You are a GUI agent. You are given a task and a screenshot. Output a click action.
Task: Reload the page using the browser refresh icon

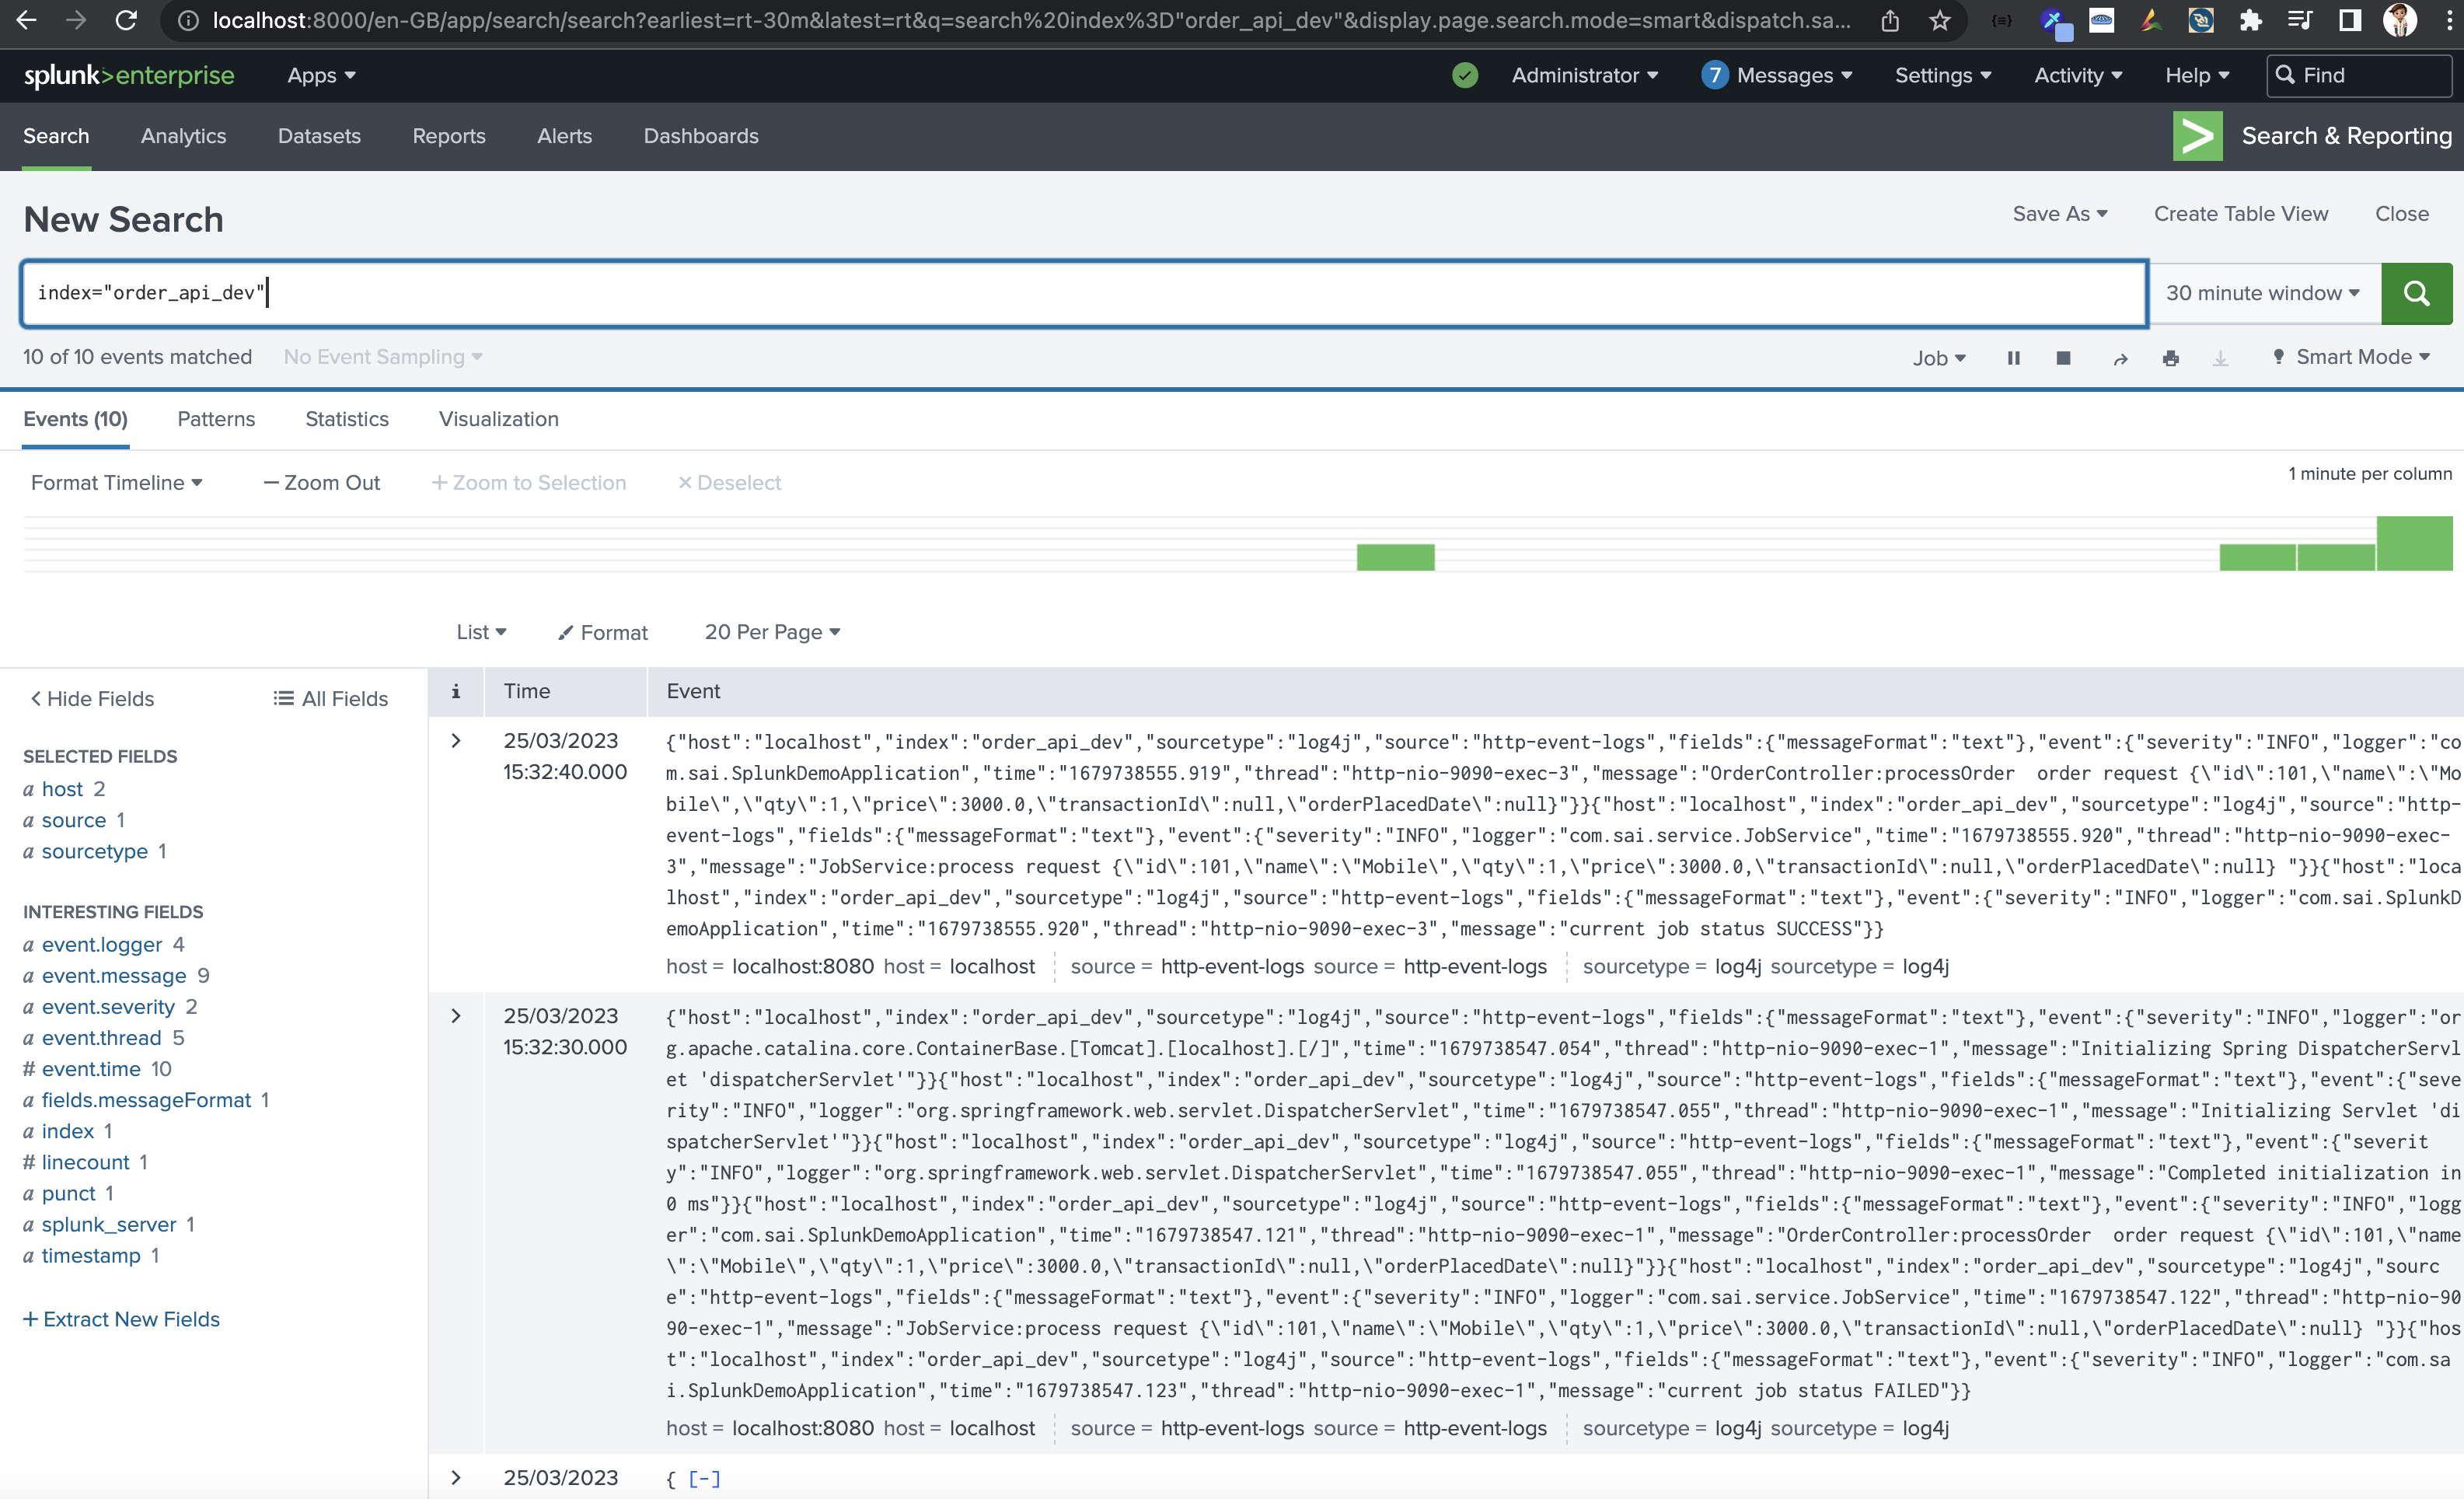[x=127, y=20]
